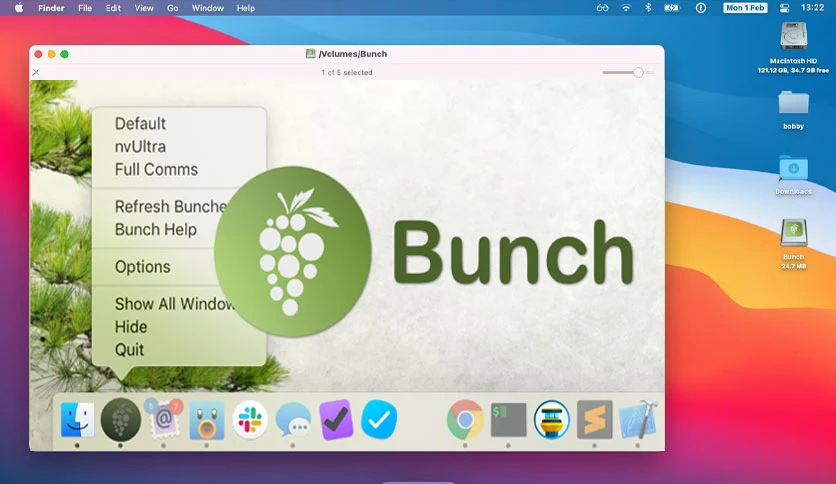Open Sublime Text from the dock
The image size is (836, 484).
click(594, 420)
